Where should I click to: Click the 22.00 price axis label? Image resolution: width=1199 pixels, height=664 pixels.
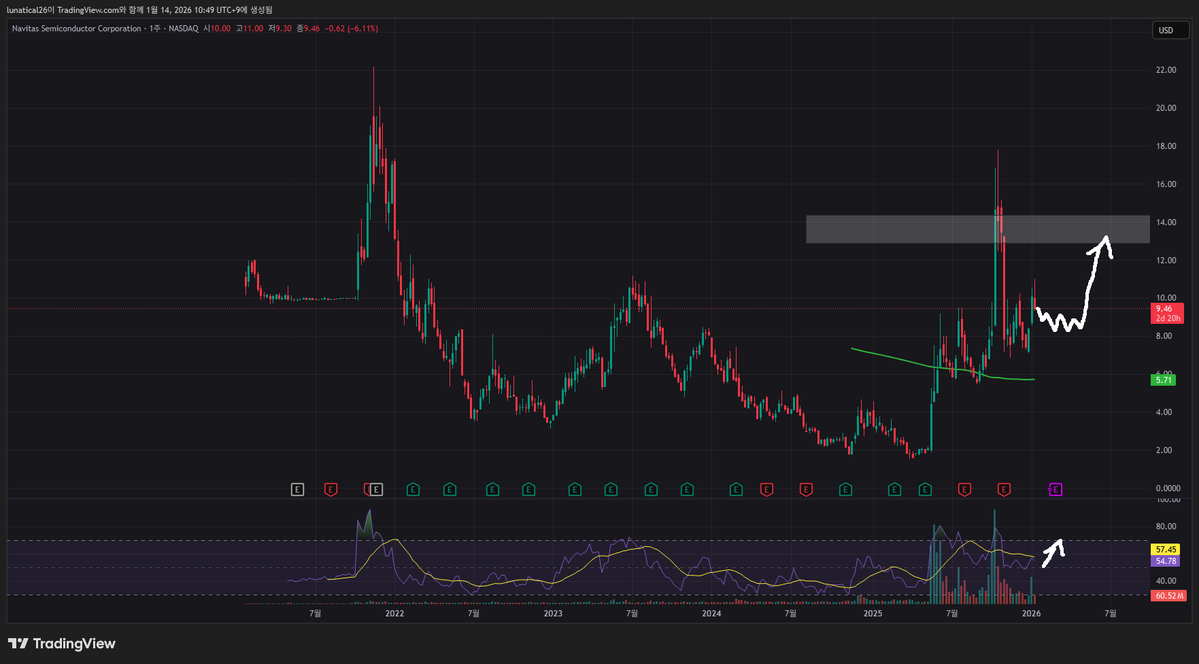point(1166,70)
